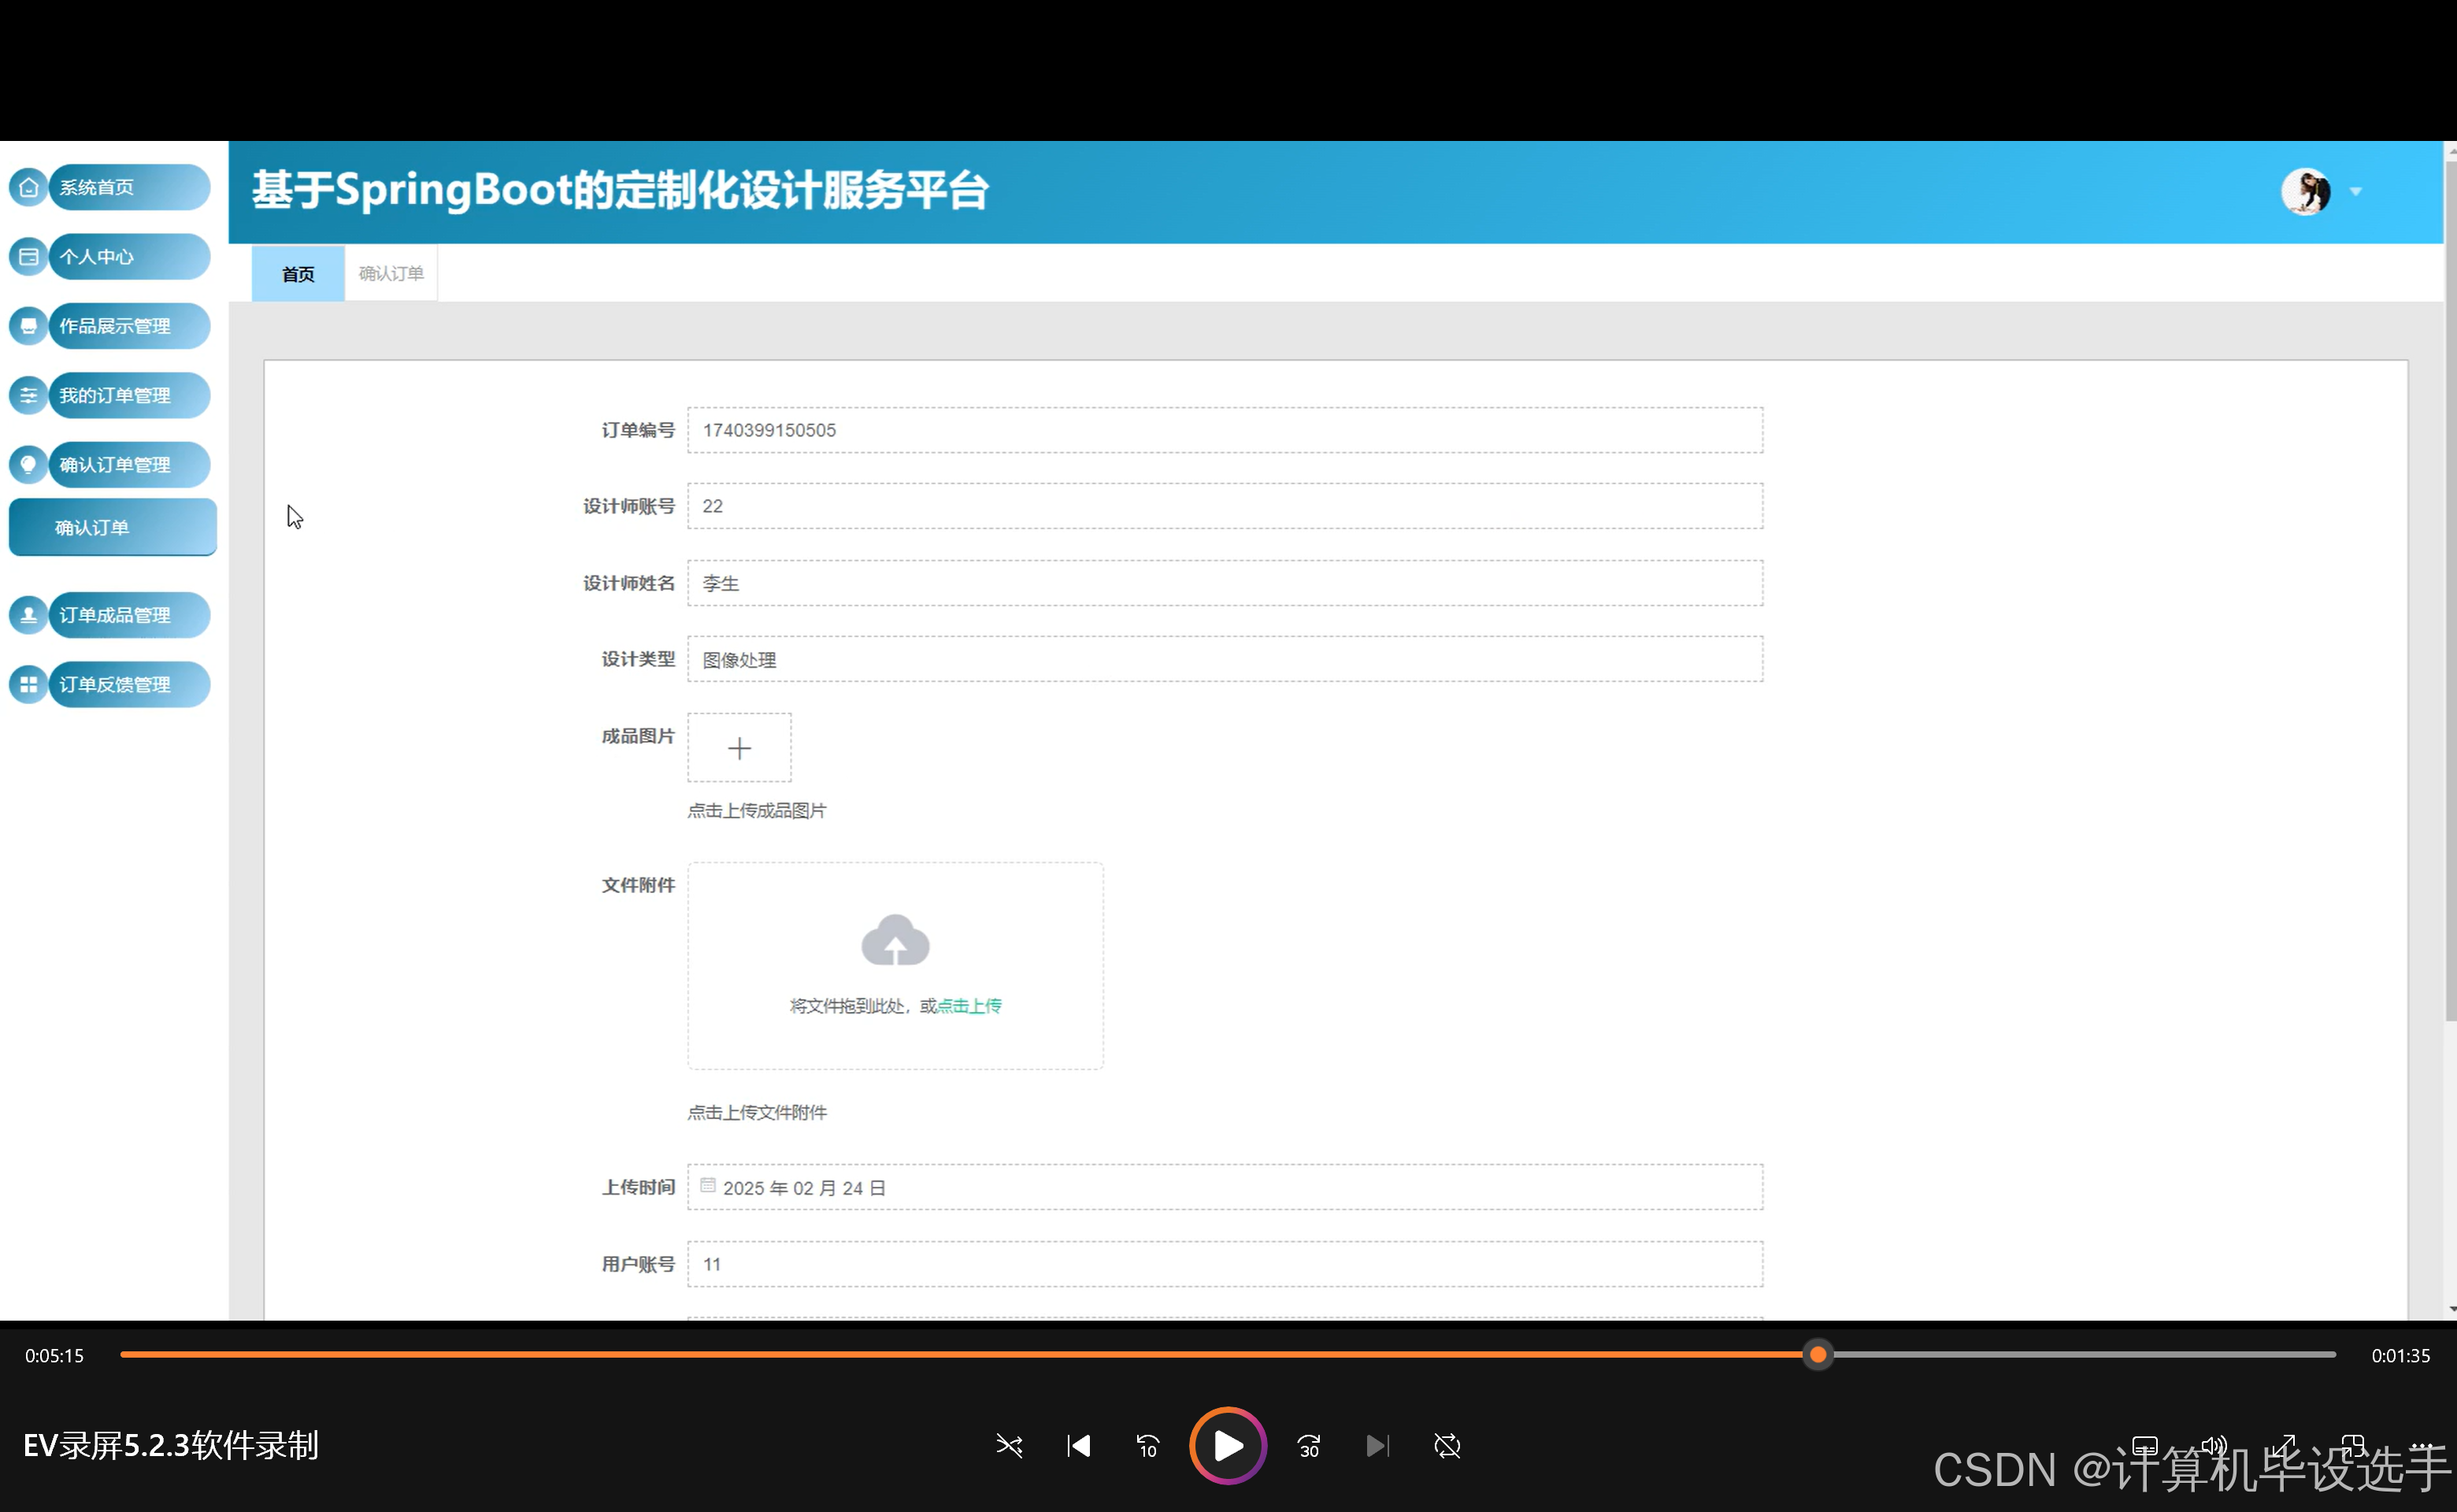Click the 点击上传成品图片 hint text

757,810
